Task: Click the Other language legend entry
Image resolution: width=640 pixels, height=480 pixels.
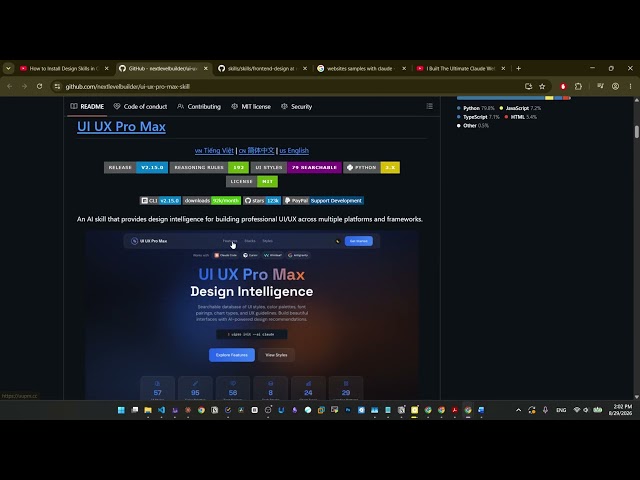Action: 473,126
